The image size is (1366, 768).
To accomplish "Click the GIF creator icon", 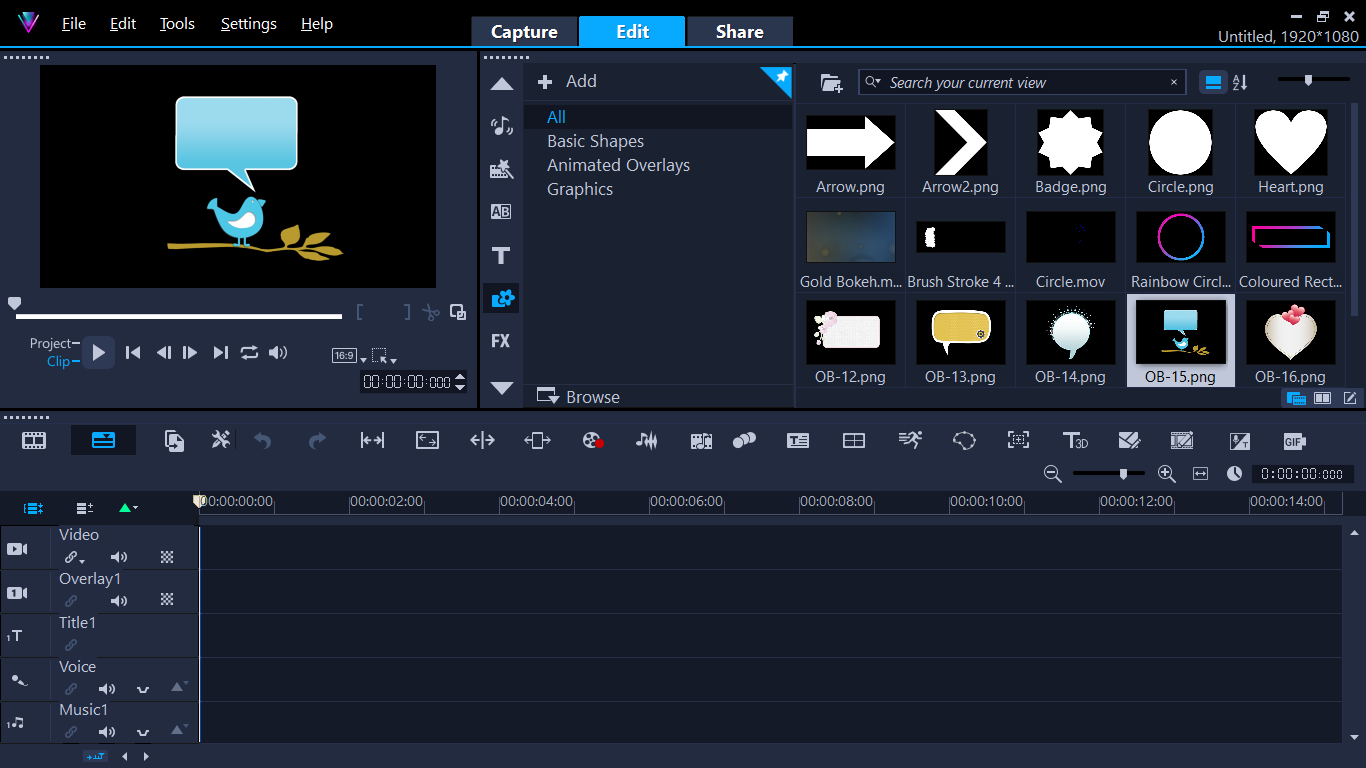I will 1294,441.
